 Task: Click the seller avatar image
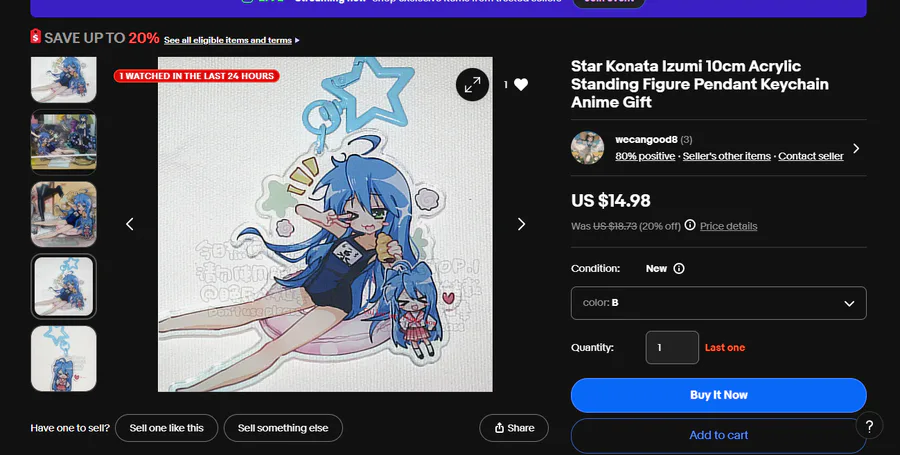click(587, 148)
